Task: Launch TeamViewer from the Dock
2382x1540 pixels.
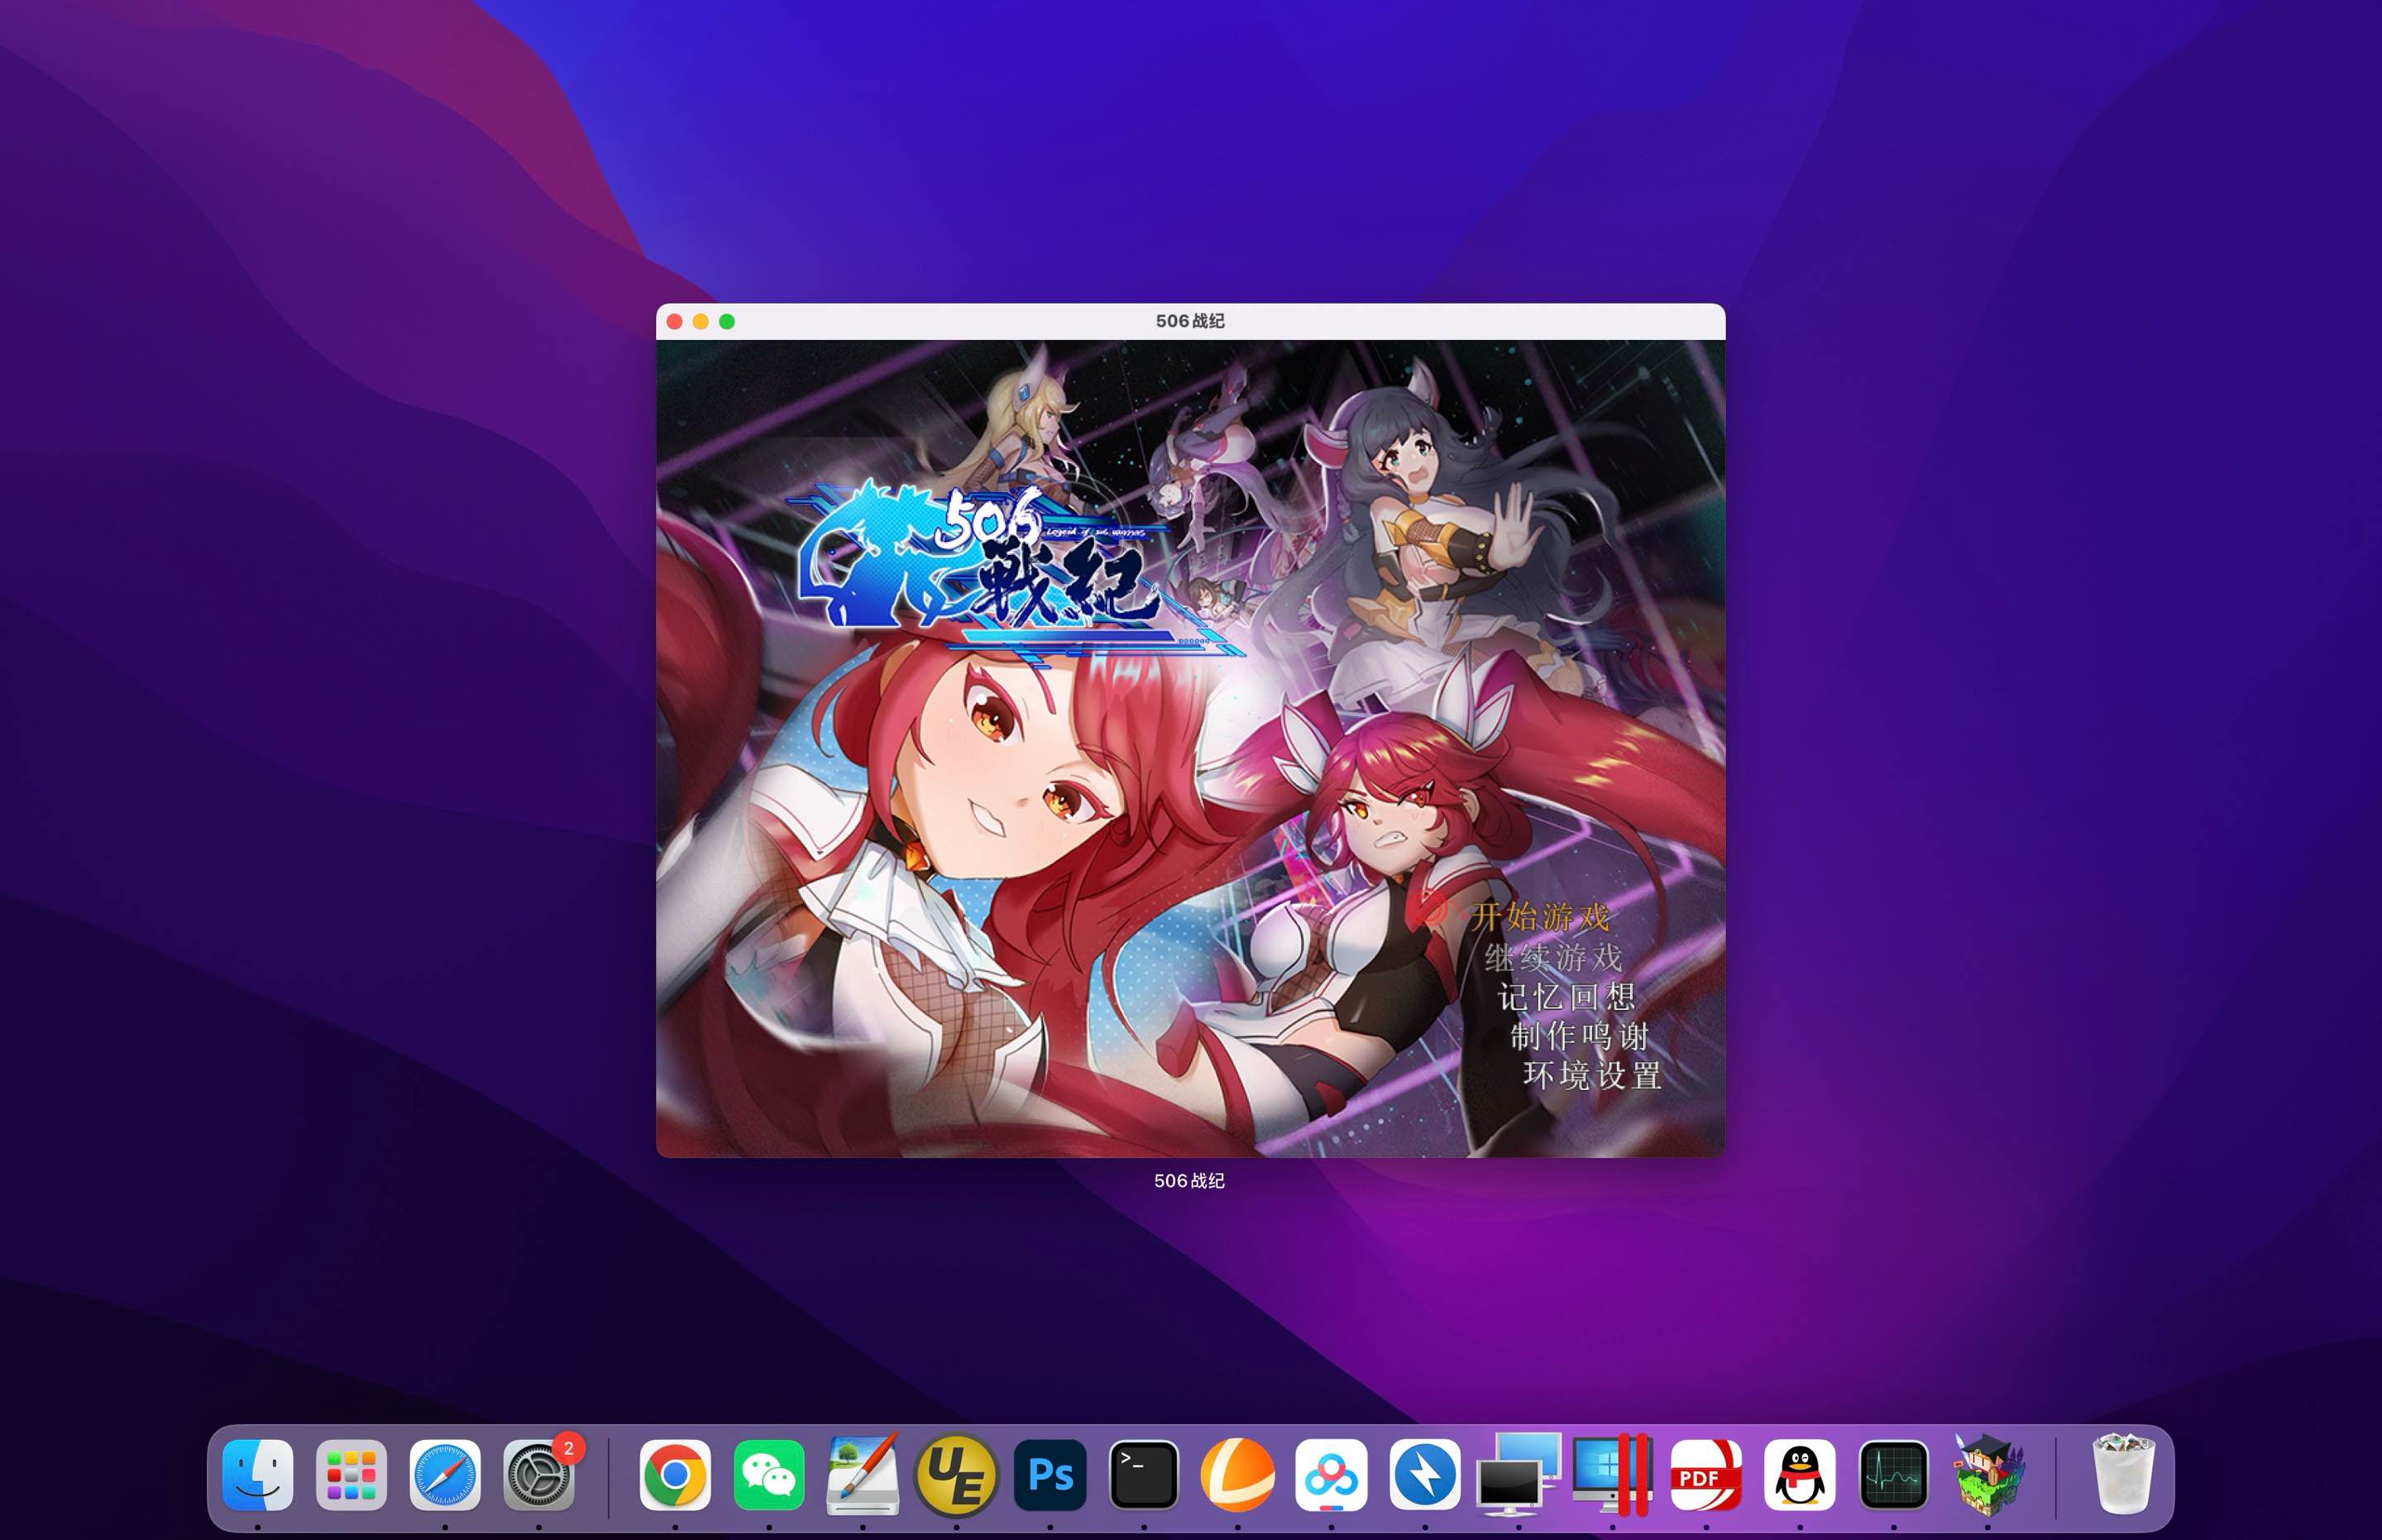Action: click(x=1425, y=1473)
